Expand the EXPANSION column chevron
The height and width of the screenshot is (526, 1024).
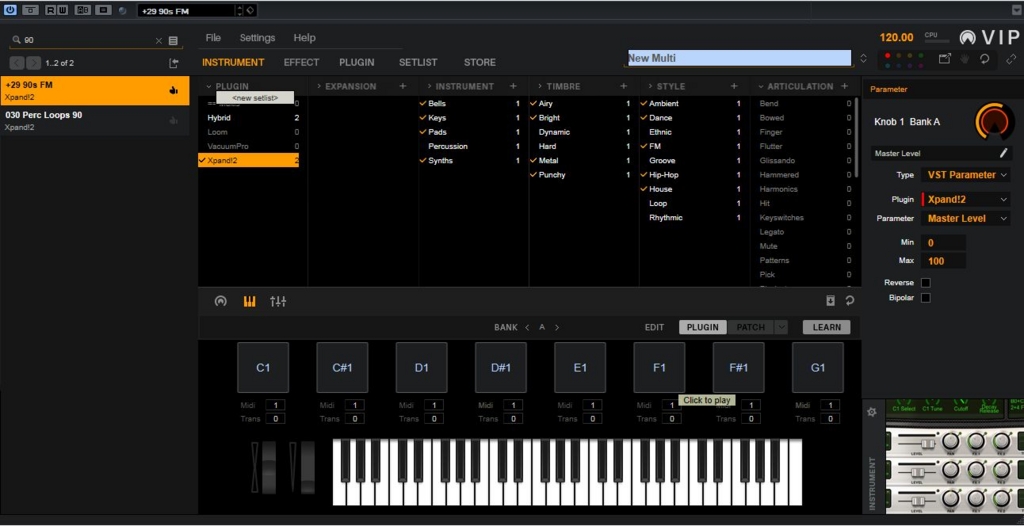coord(319,86)
